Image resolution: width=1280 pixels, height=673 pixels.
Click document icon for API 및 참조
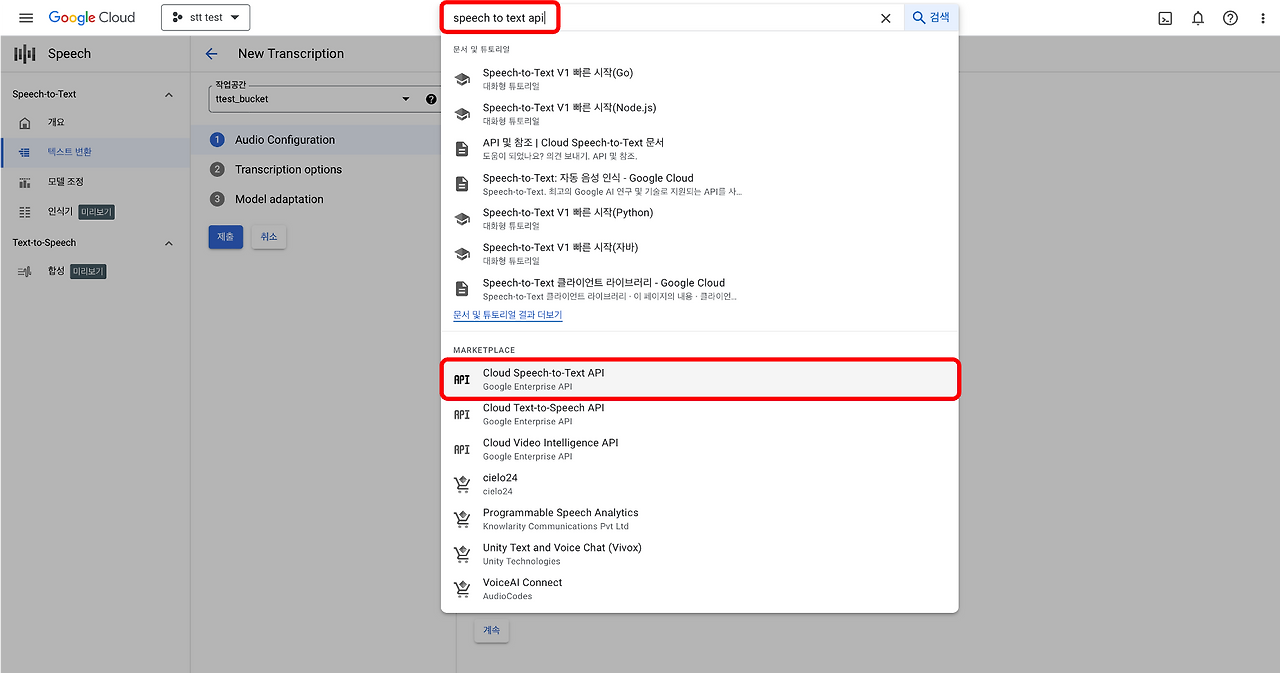(462, 149)
